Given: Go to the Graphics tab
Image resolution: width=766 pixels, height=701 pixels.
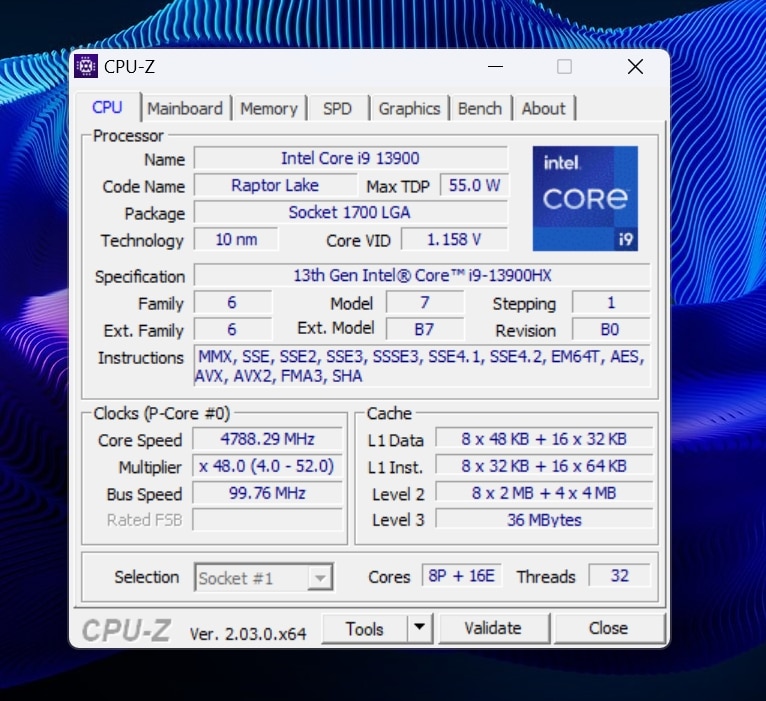Looking at the screenshot, I should pos(409,109).
